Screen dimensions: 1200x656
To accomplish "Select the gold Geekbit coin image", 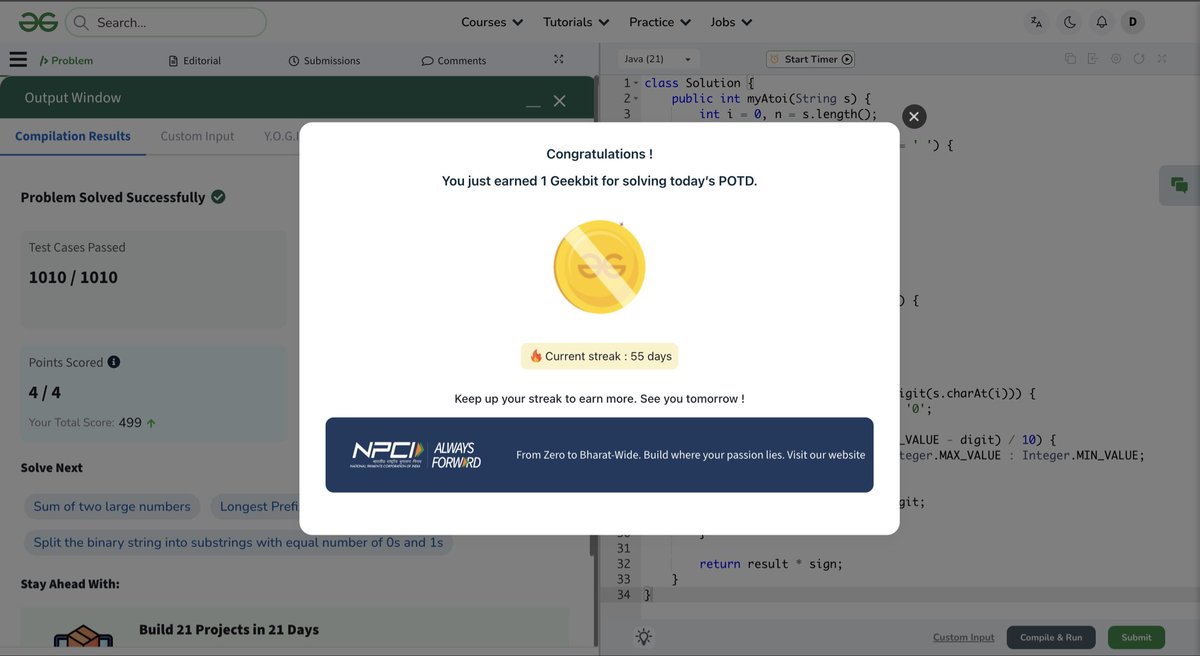I will [x=599, y=266].
